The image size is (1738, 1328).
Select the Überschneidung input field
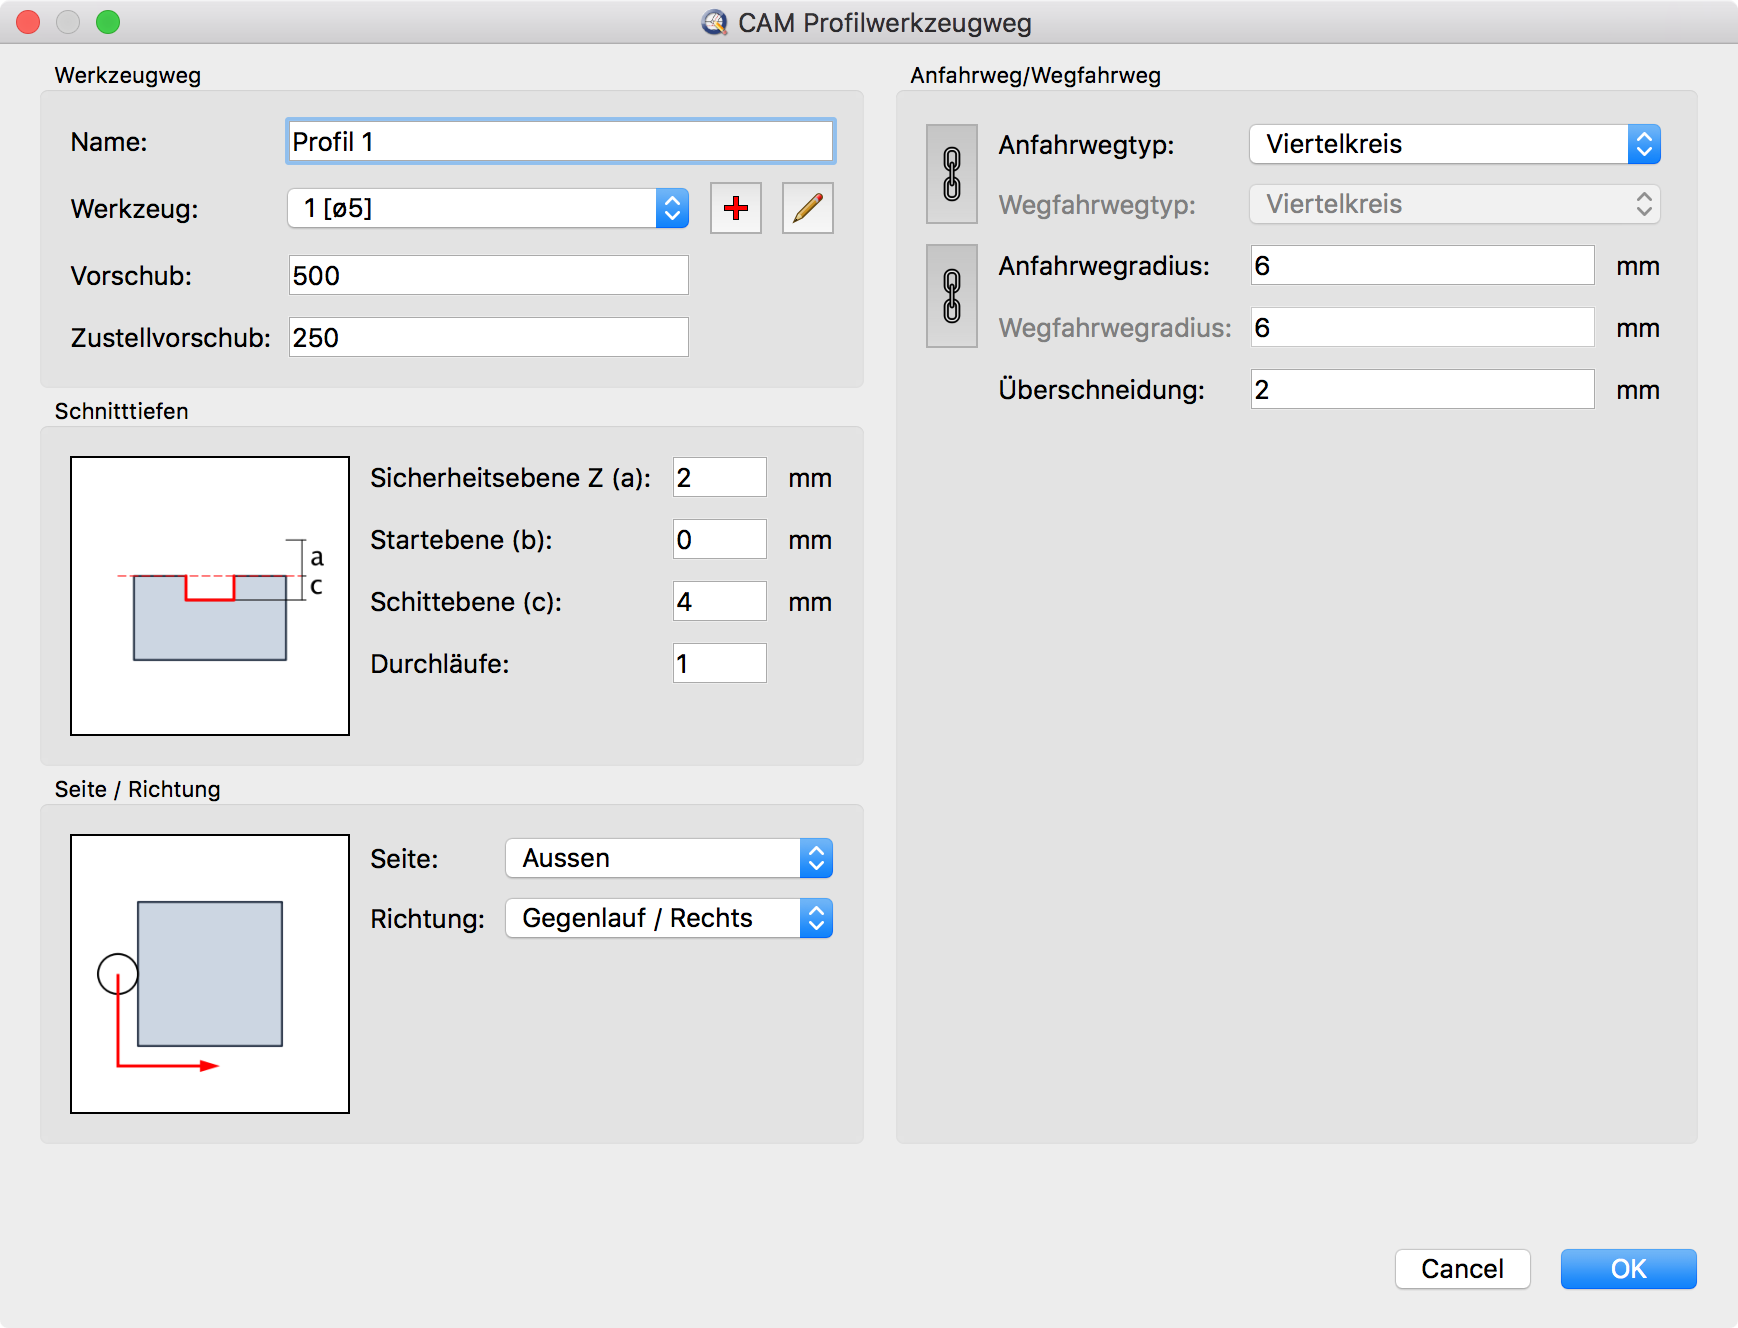[1421, 390]
